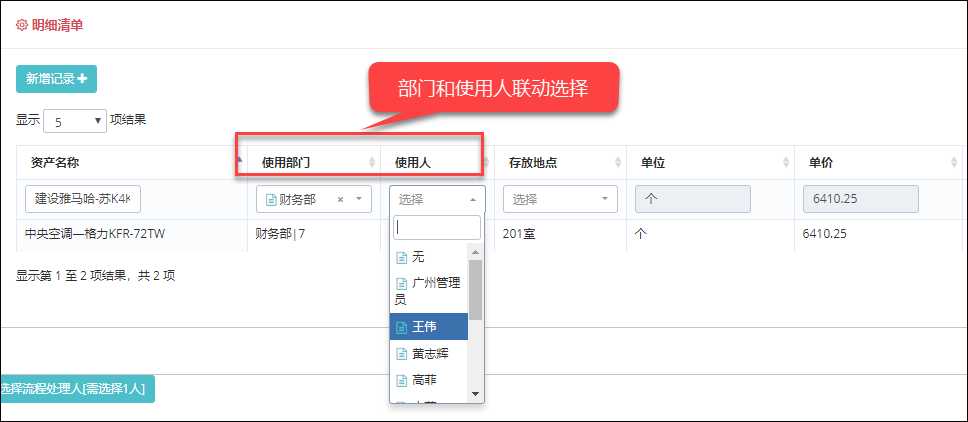Click the search box in 使用人 dropdown

pyautogui.click(x=437, y=228)
